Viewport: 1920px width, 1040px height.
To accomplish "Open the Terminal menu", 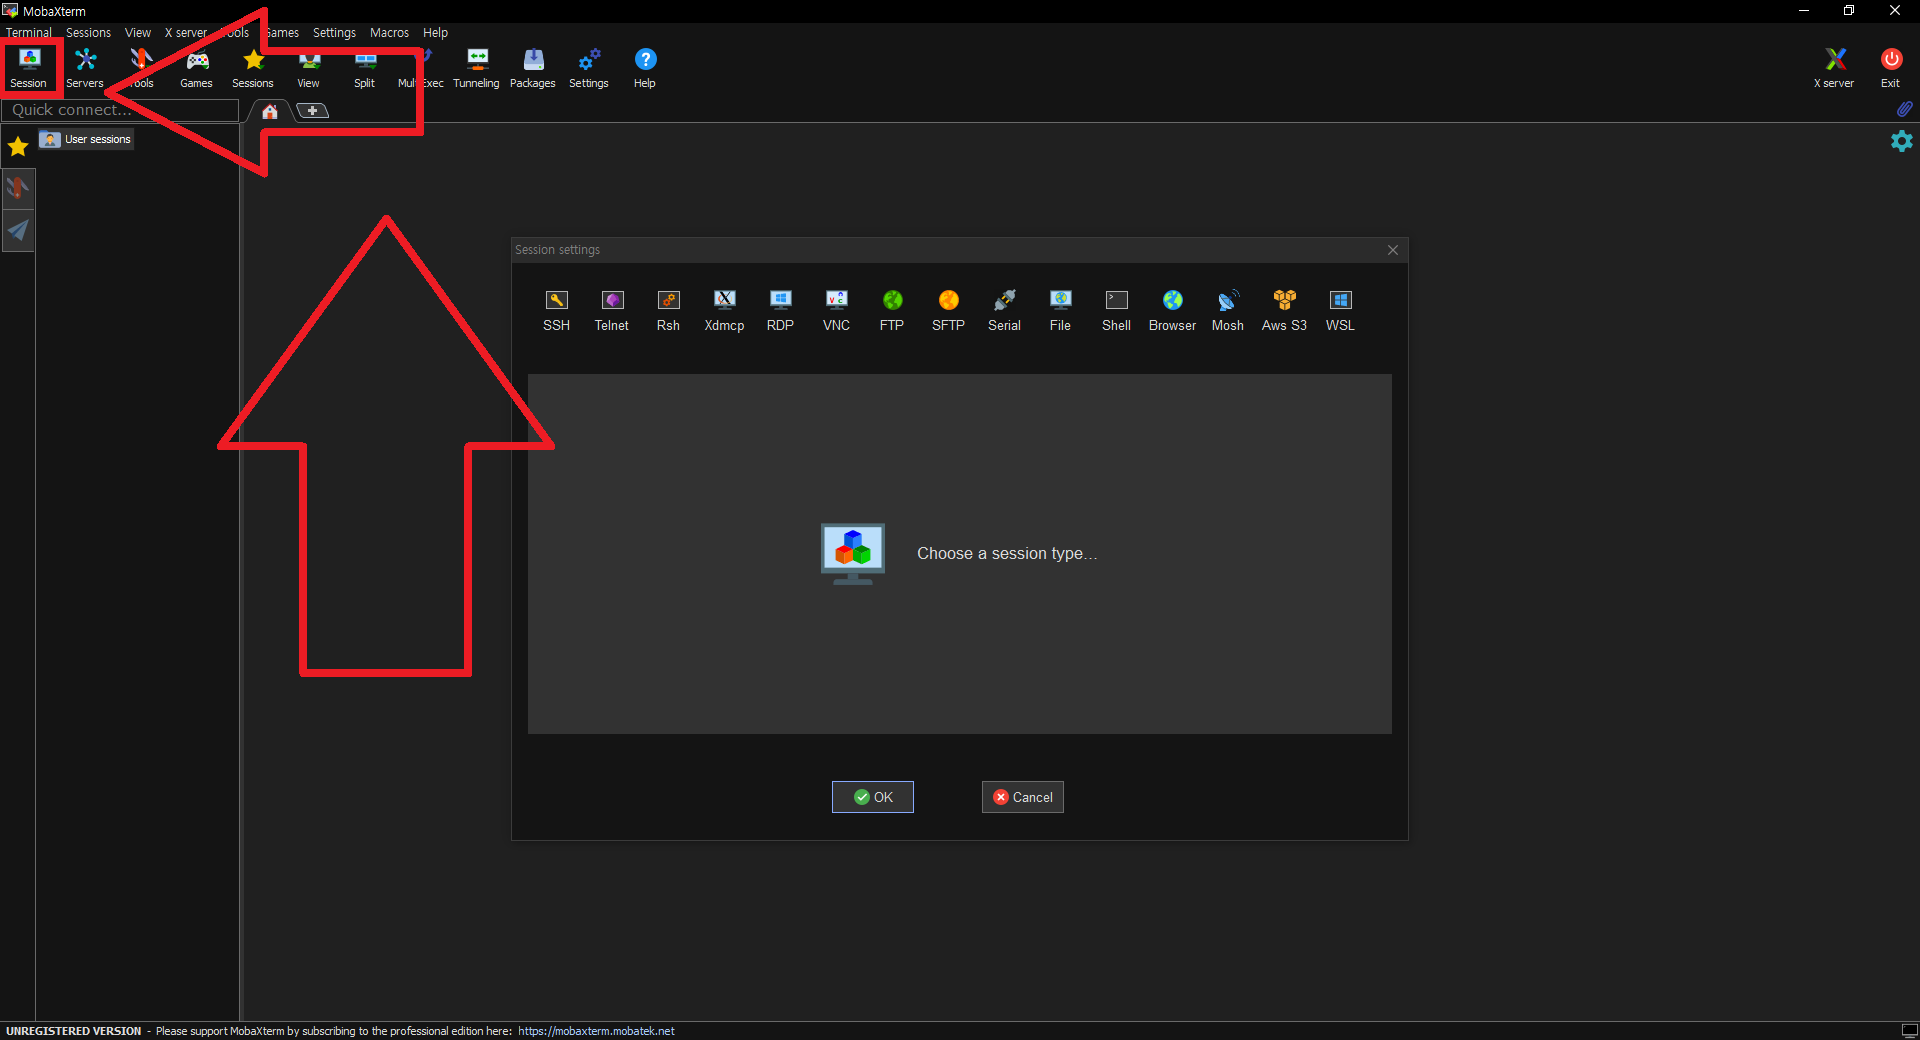I will click(x=29, y=33).
